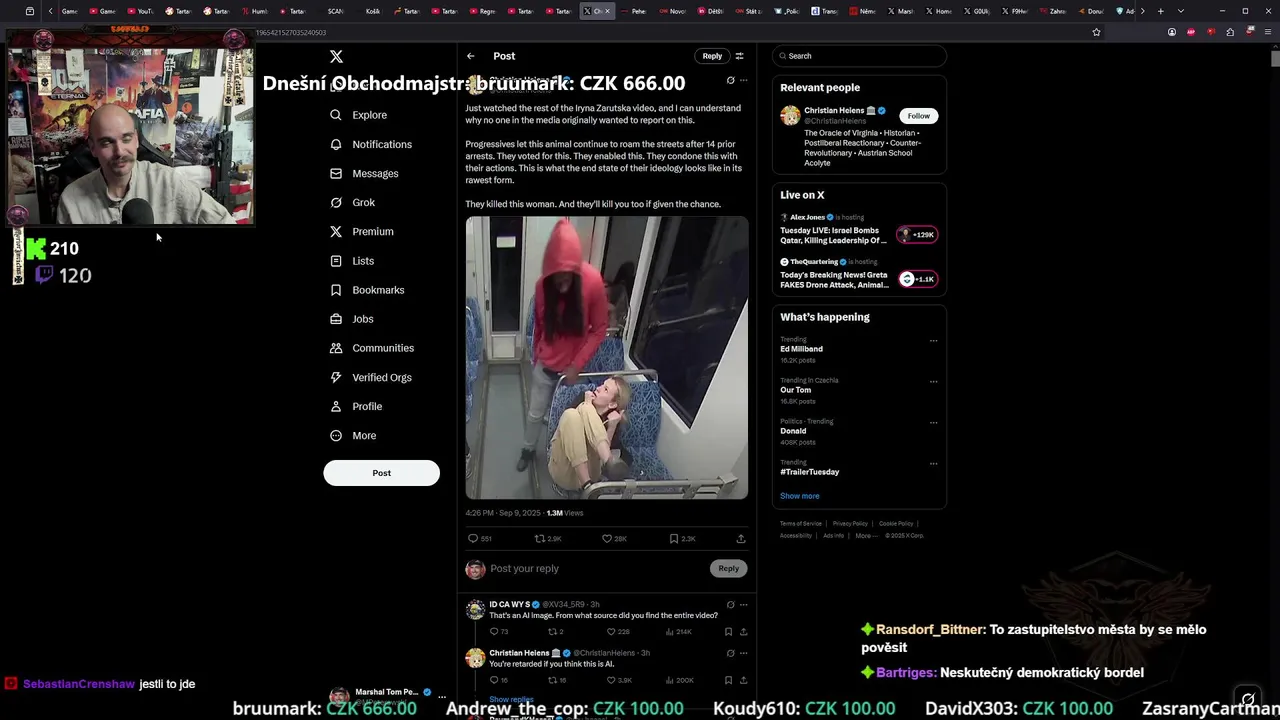The width and height of the screenshot is (1280, 720).
Task: Open the X logo home link
Action: (336, 57)
